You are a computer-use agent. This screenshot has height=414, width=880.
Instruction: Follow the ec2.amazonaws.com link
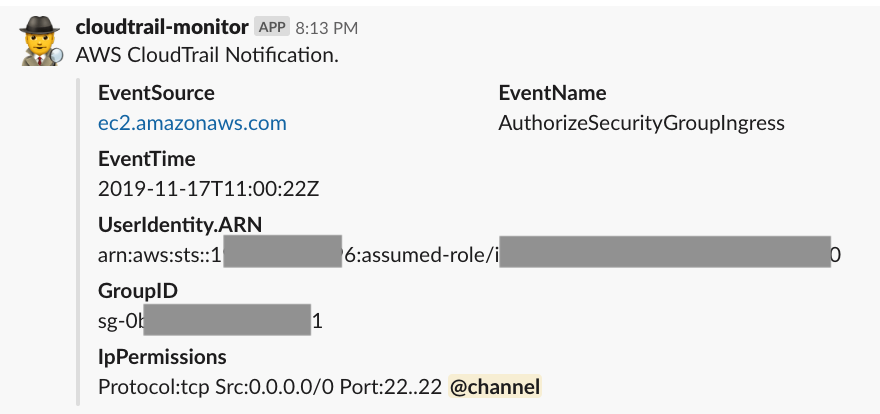(x=192, y=123)
